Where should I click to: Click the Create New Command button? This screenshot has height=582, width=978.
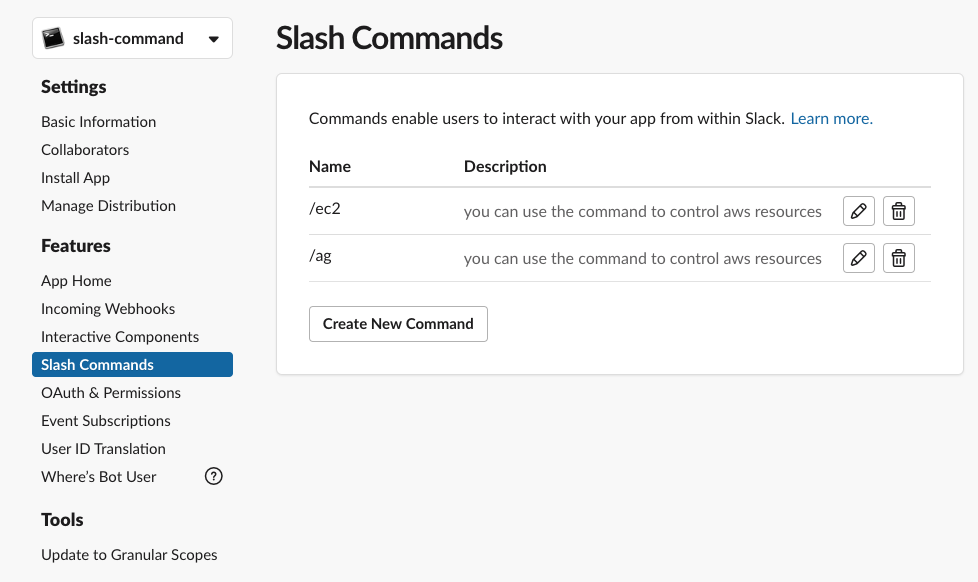[398, 324]
